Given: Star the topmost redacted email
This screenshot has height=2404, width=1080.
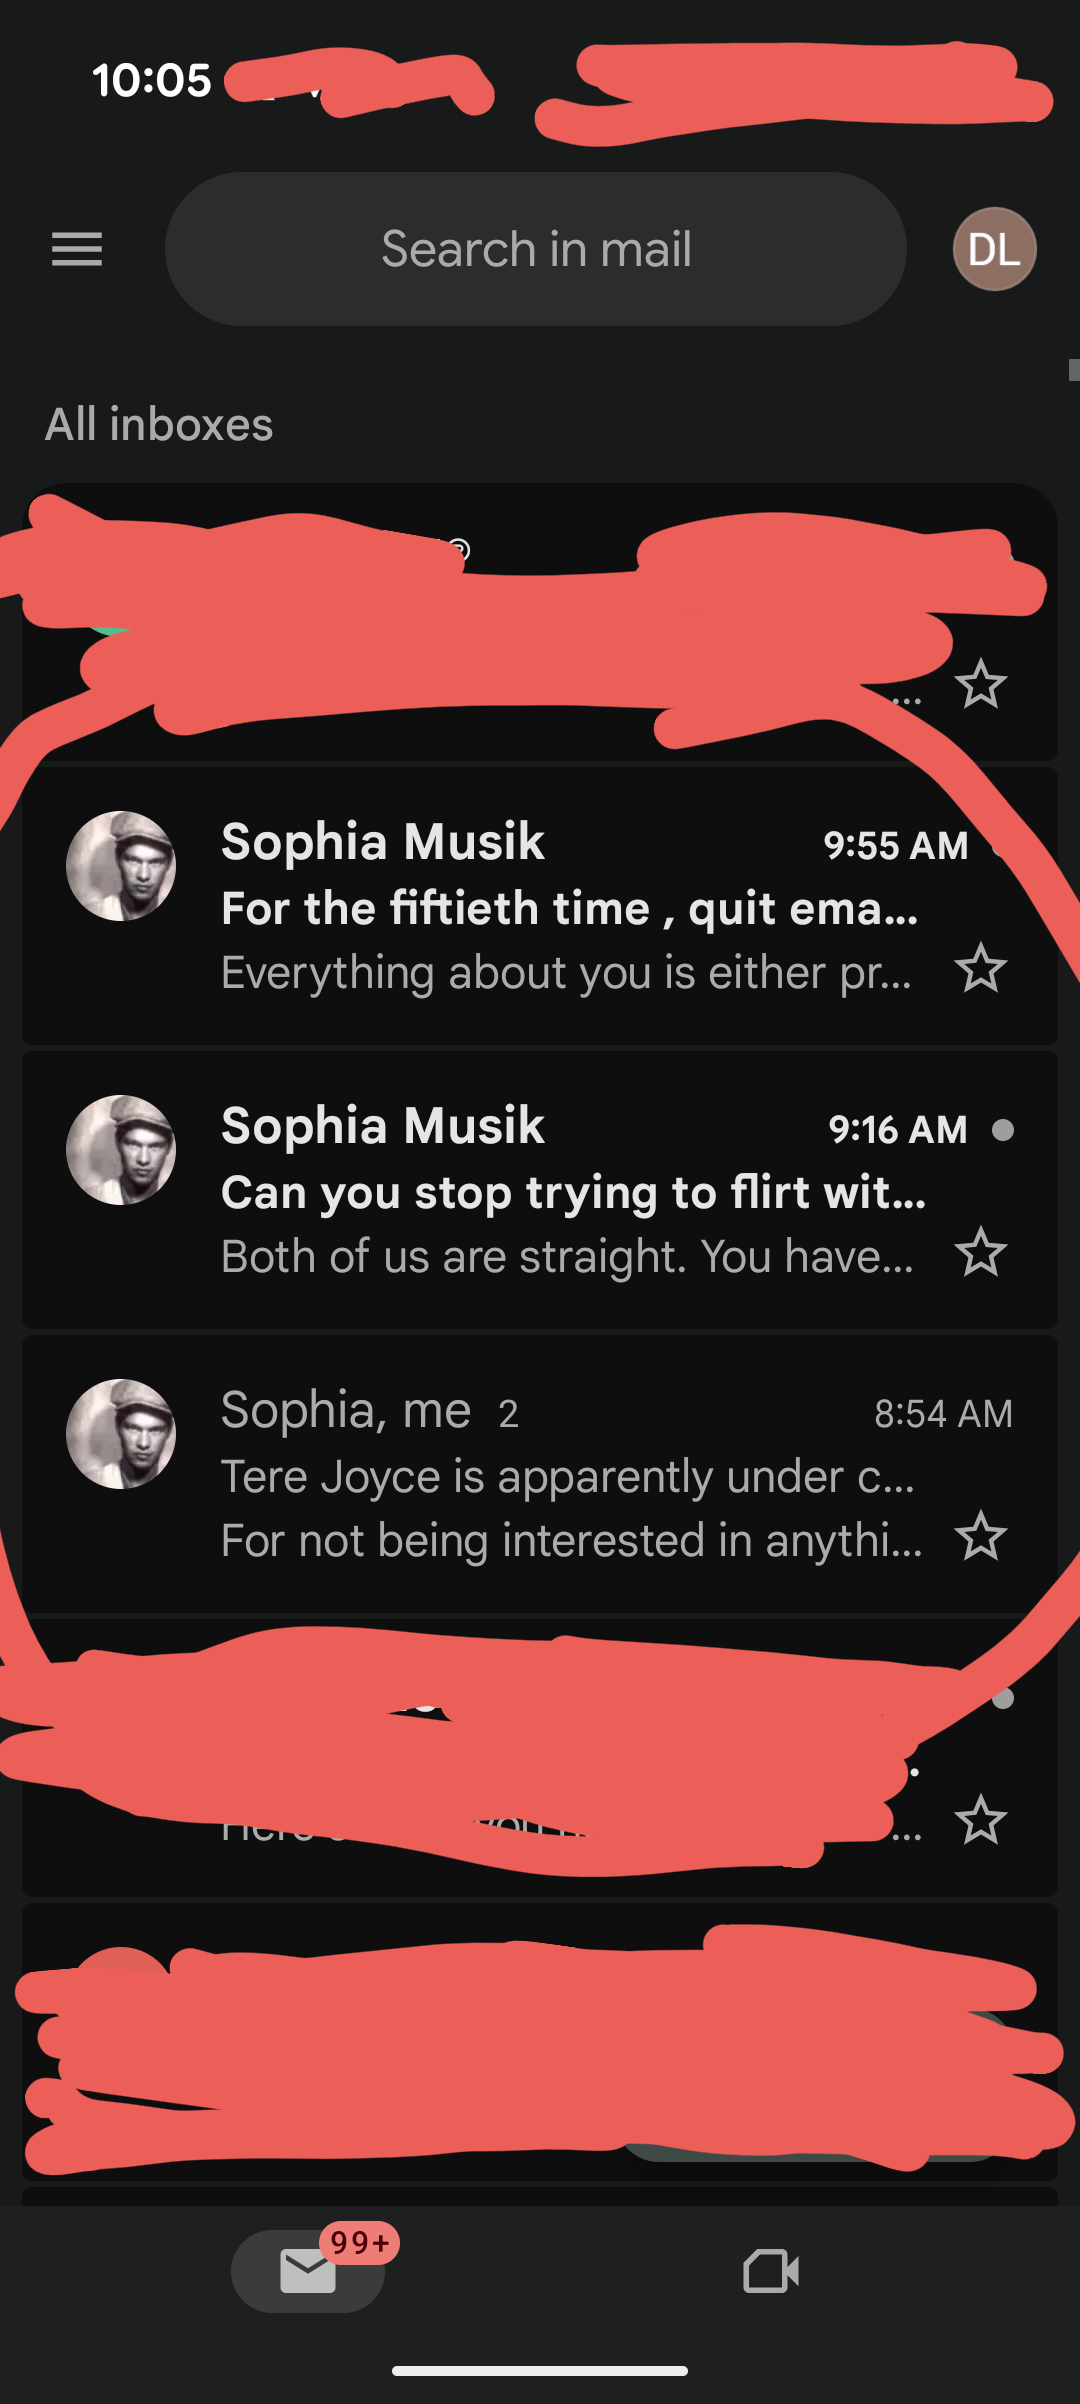Looking at the screenshot, I should [980, 685].
